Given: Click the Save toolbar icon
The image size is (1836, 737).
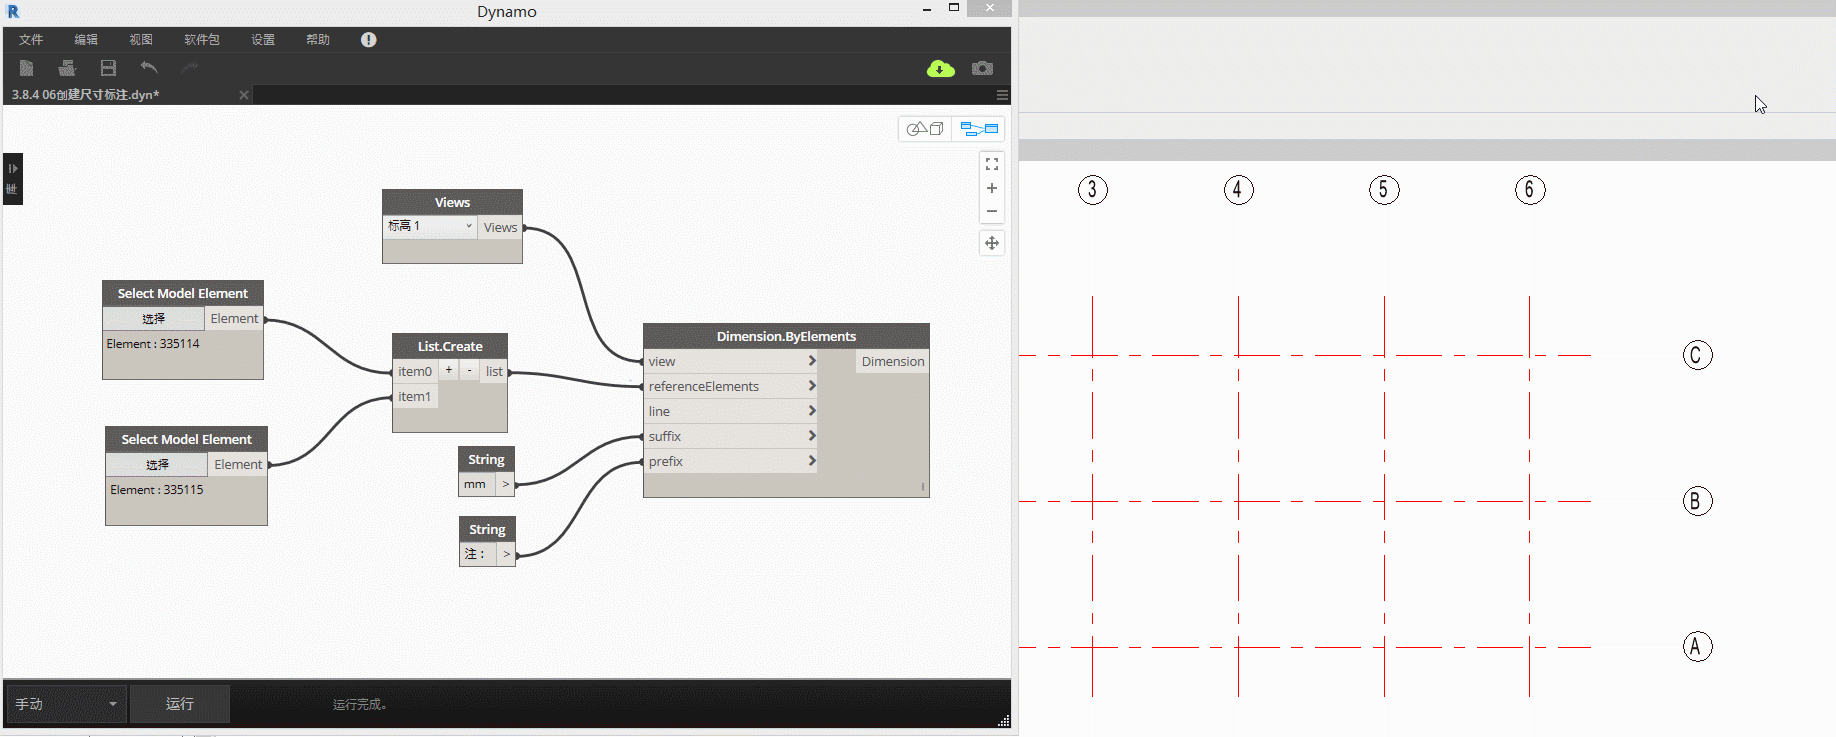Looking at the screenshot, I should pos(108,68).
